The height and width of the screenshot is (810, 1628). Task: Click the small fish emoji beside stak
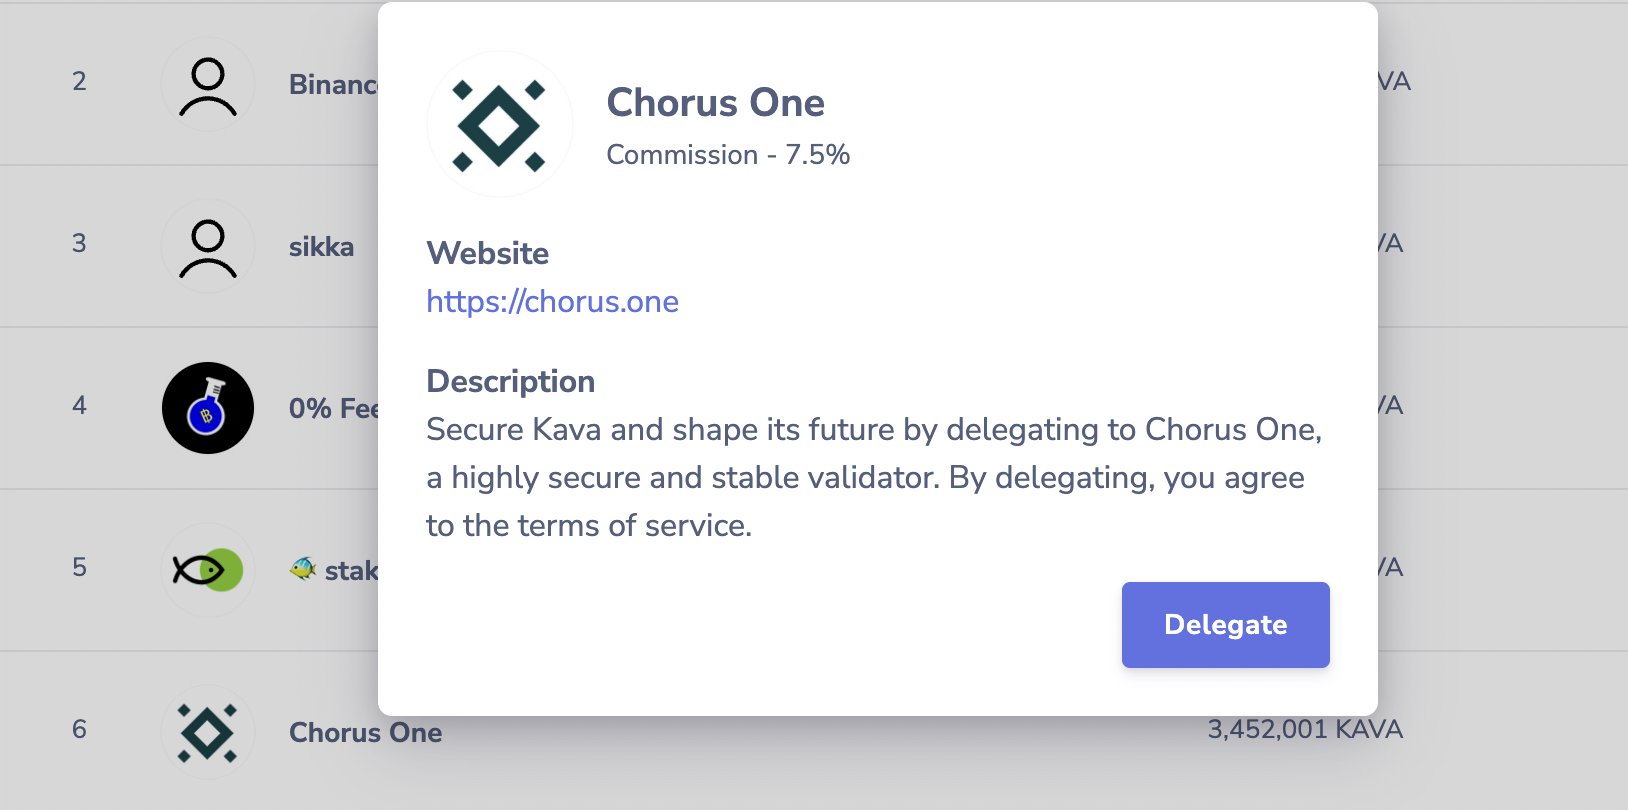click(x=303, y=570)
